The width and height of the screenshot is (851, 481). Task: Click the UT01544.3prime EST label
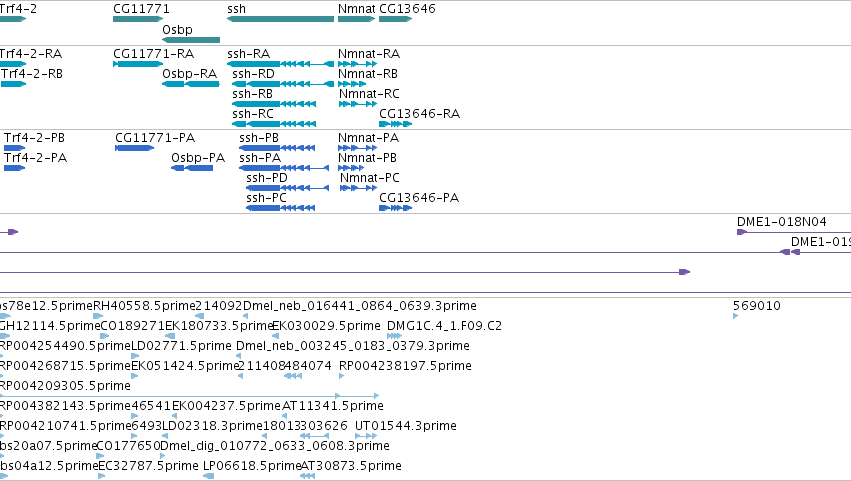[x=405, y=427]
